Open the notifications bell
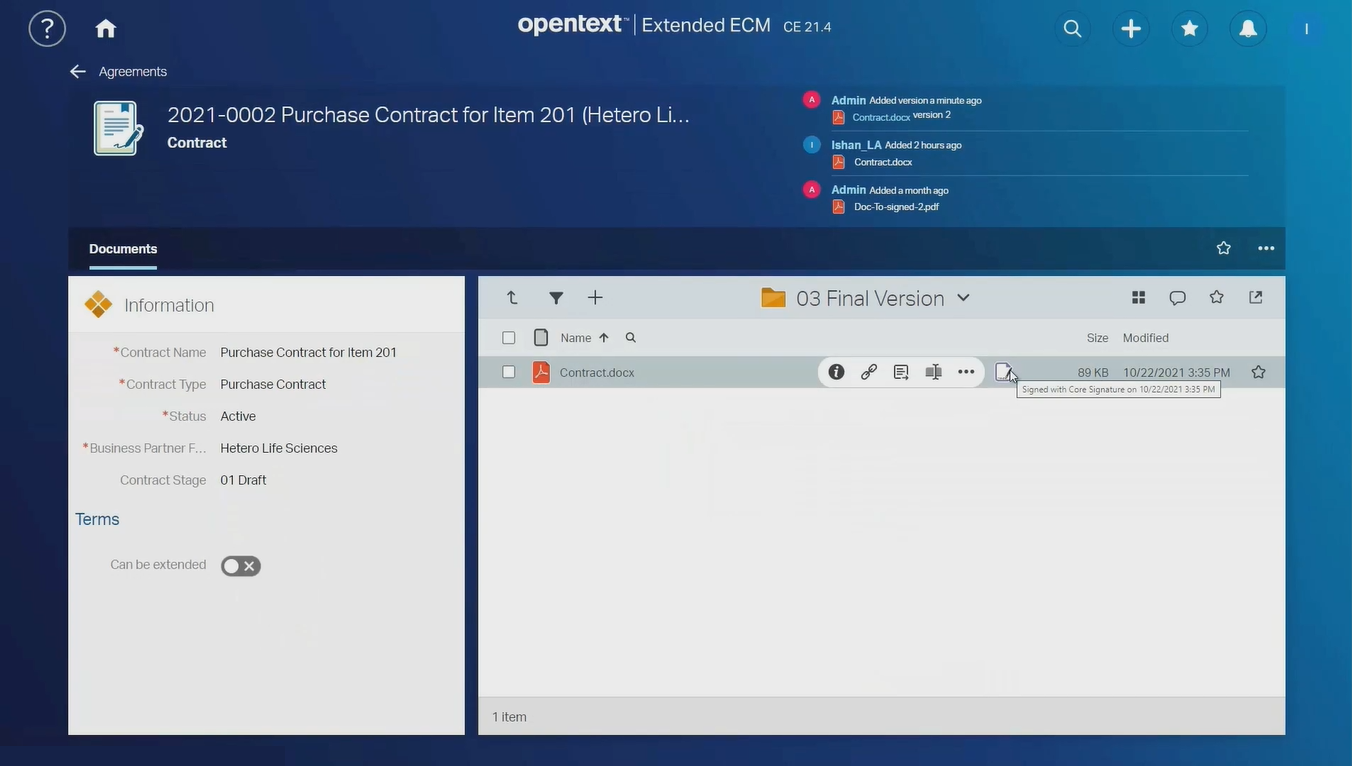This screenshot has height=766, width=1352. click(1248, 28)
